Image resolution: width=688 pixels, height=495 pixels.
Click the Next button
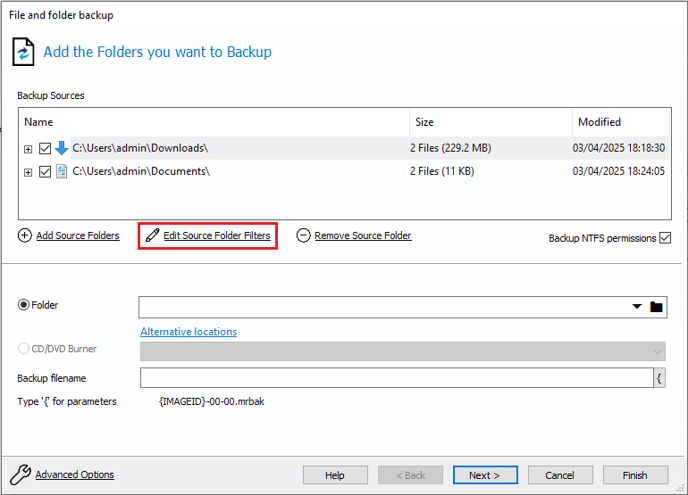click(485, 475)
